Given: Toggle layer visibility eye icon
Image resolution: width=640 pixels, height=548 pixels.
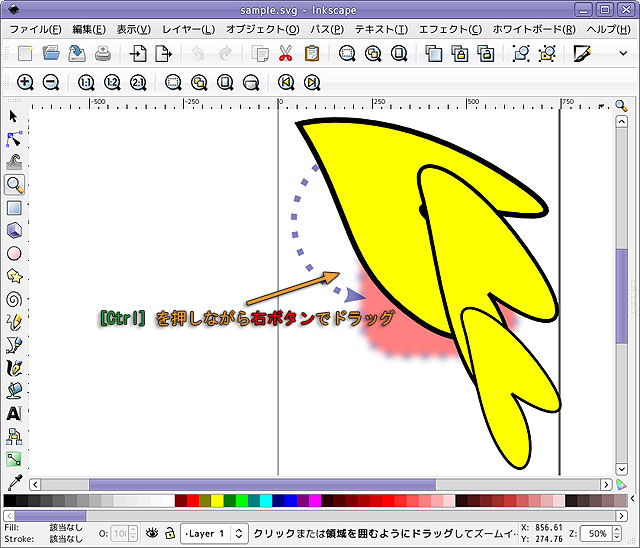Looking at the screenshot, I should pos(153,533).
